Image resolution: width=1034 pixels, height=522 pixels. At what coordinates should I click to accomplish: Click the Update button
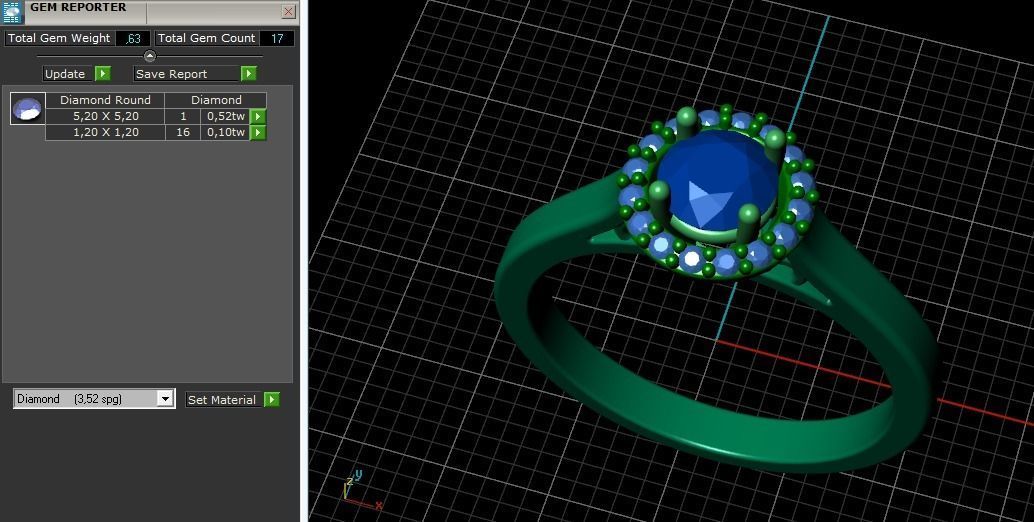[65, 74]
